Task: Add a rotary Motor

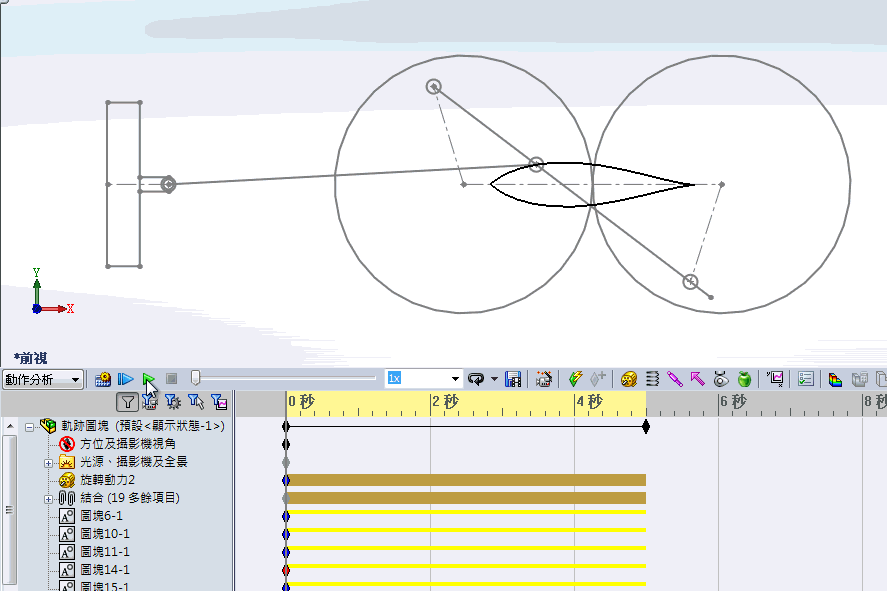Action: click(628, 379)
